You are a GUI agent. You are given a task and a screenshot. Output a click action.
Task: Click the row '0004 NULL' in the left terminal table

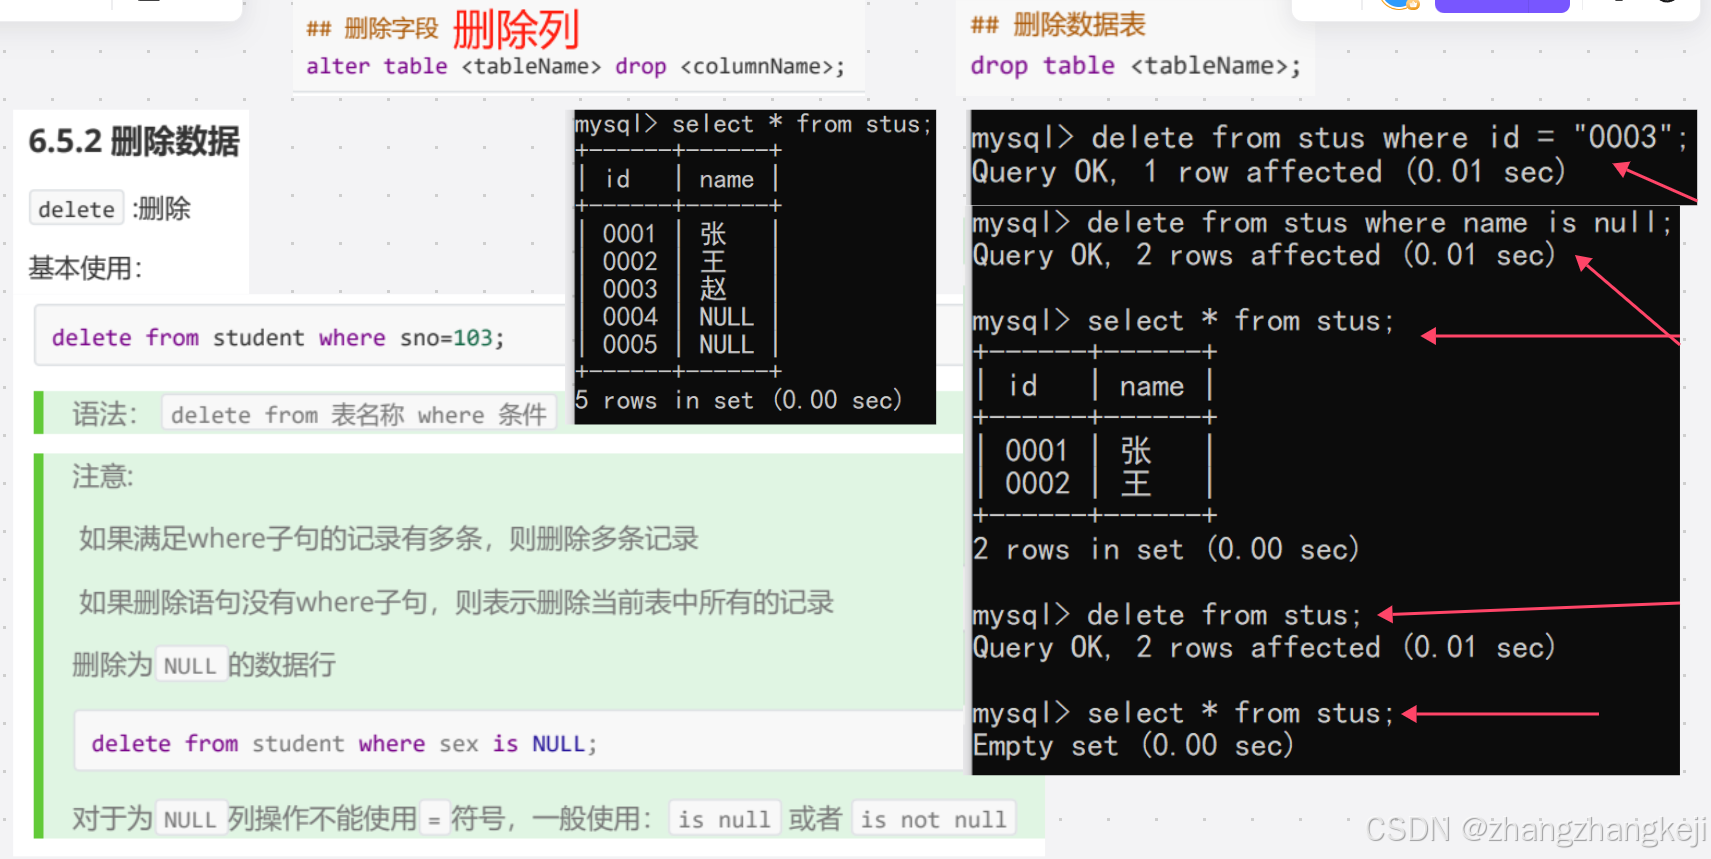tap(677, 317)
